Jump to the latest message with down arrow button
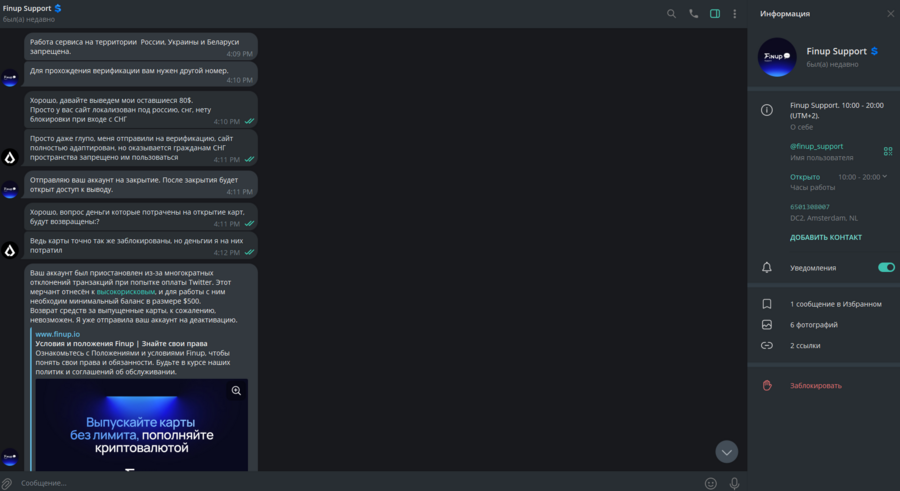 [x=727, y=452]
